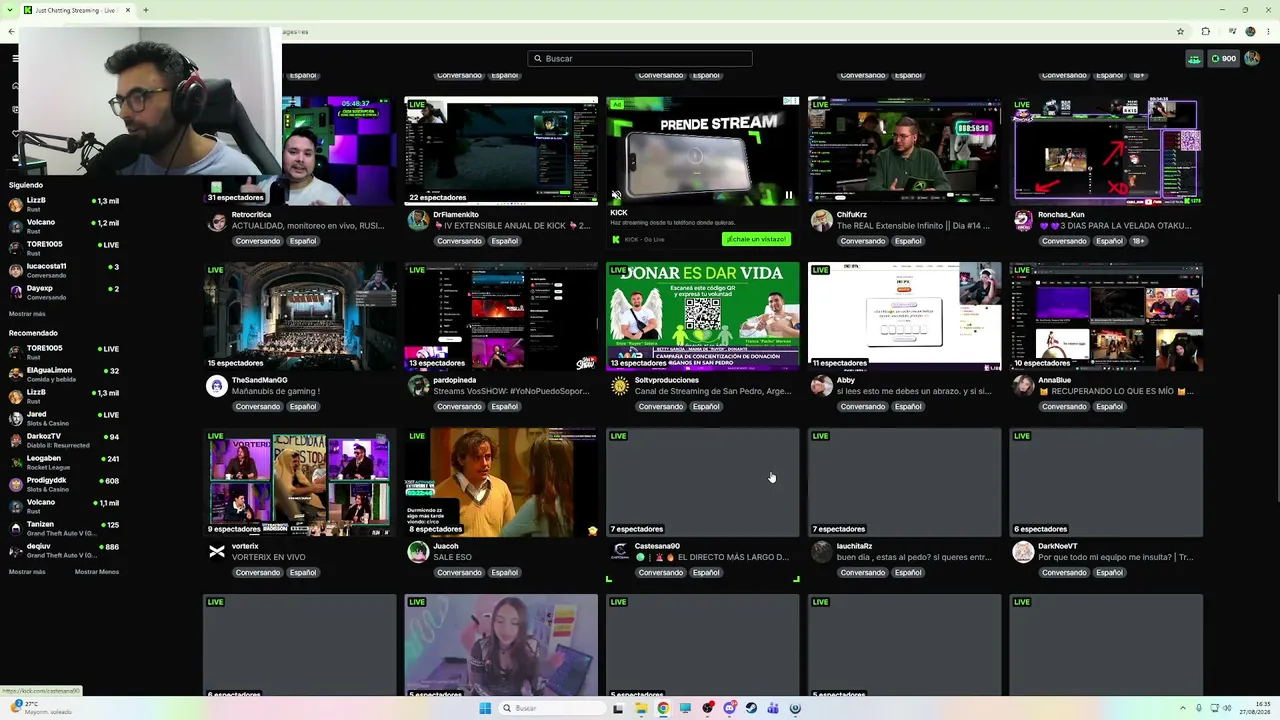Open pardopineda stream thumbnail
The height and width of the screenshot is (720, 1280).
point(501,317)
